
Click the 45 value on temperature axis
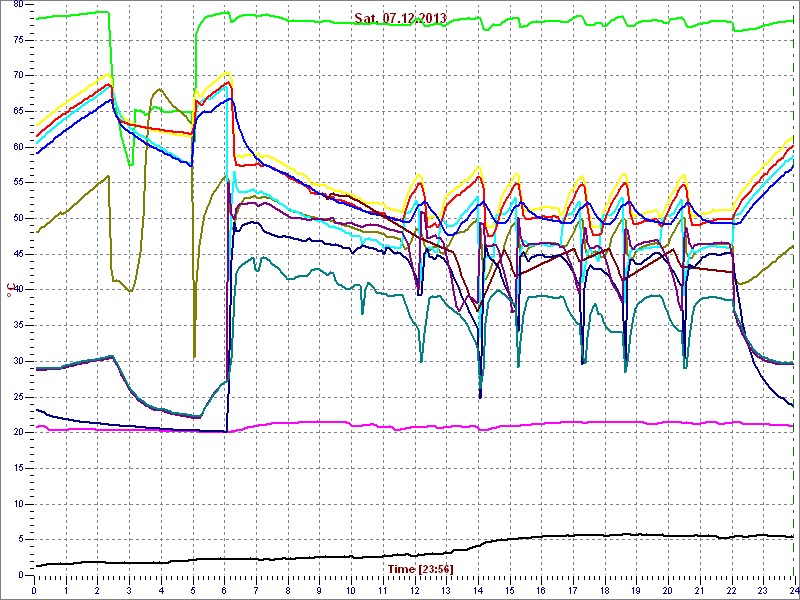point(18,254)
